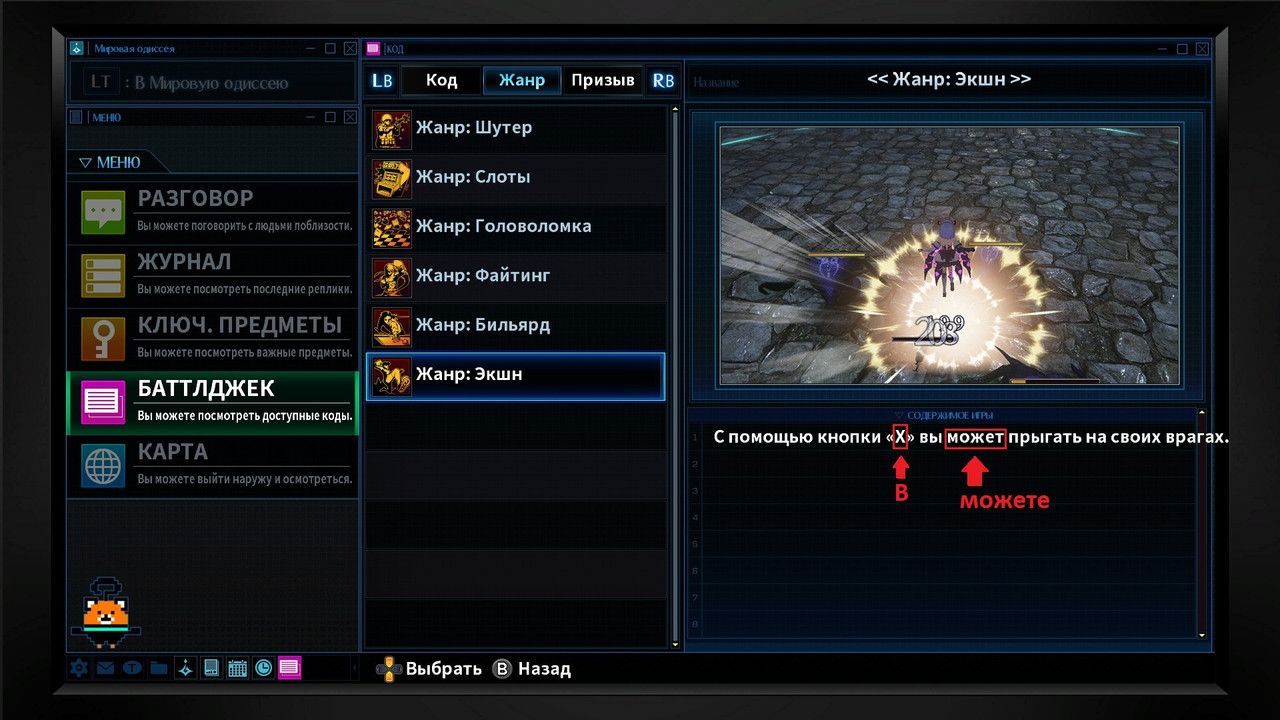Open the РАЗГОВОР menu item

point(212,213)
